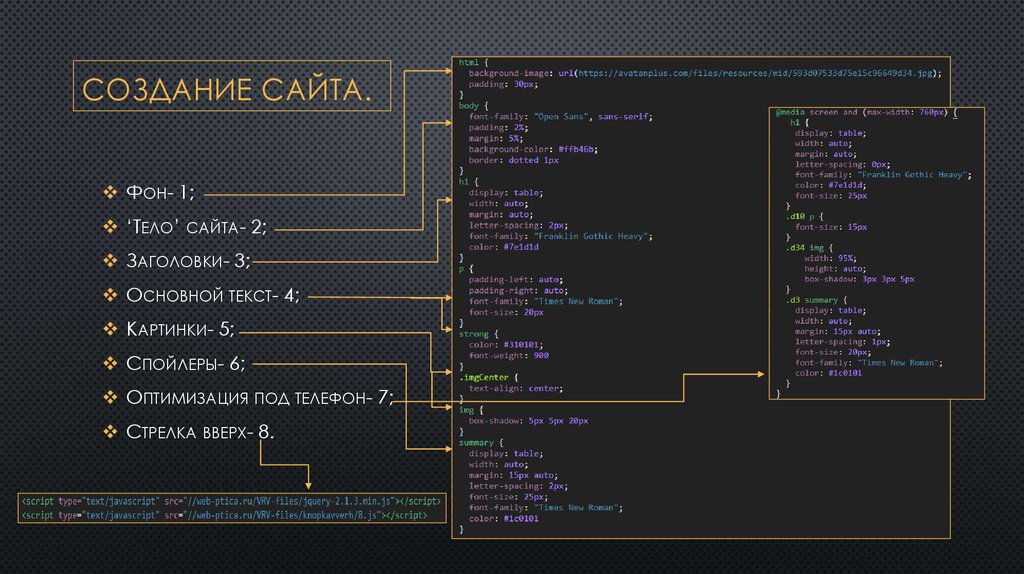The height and width of the screenshot is (574, 1024).
Task: Click the diamond bullet beside Основной текст- 4
Action: click(111, 295)
